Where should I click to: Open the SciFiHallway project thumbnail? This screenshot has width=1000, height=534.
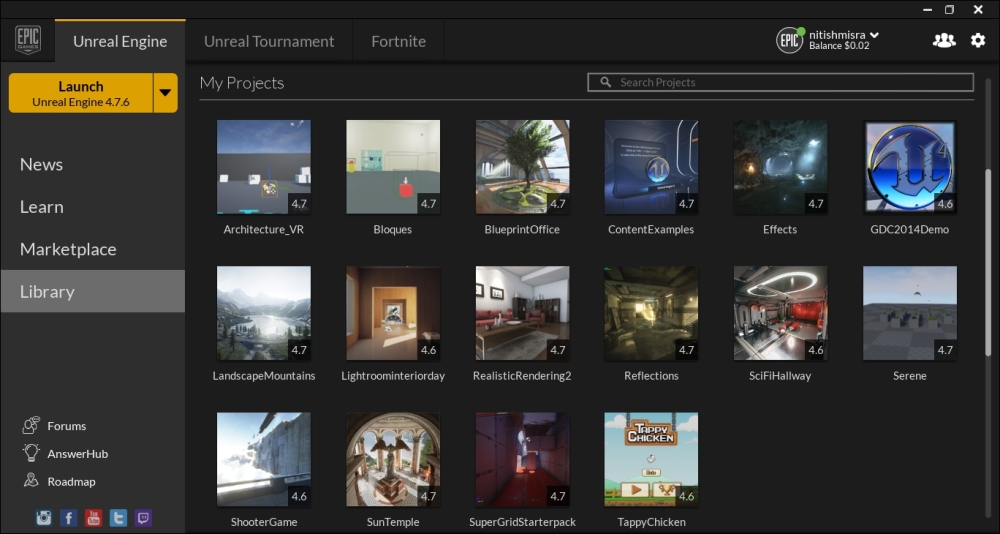pyautogui.click(x=781, y=313)
